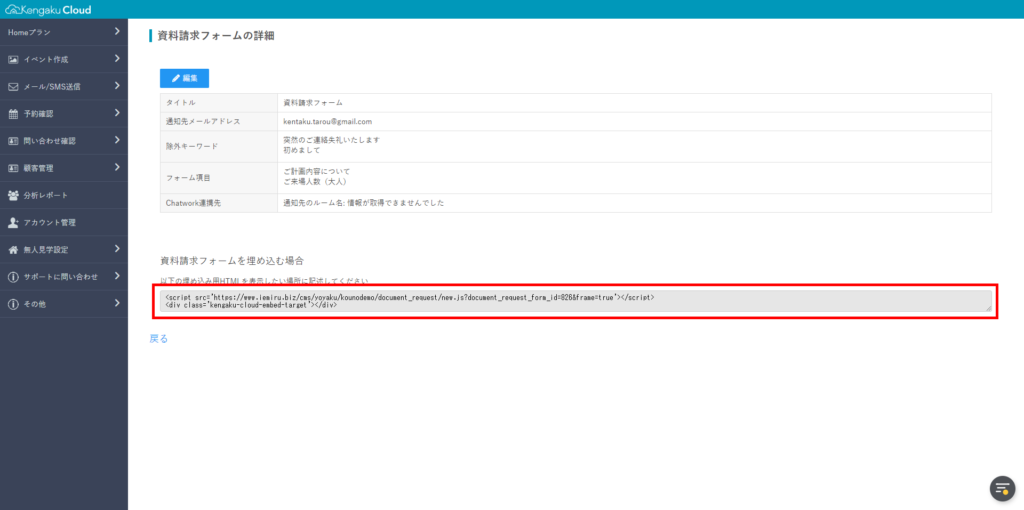Open the floating chat widget icon

pos(1002,488)
